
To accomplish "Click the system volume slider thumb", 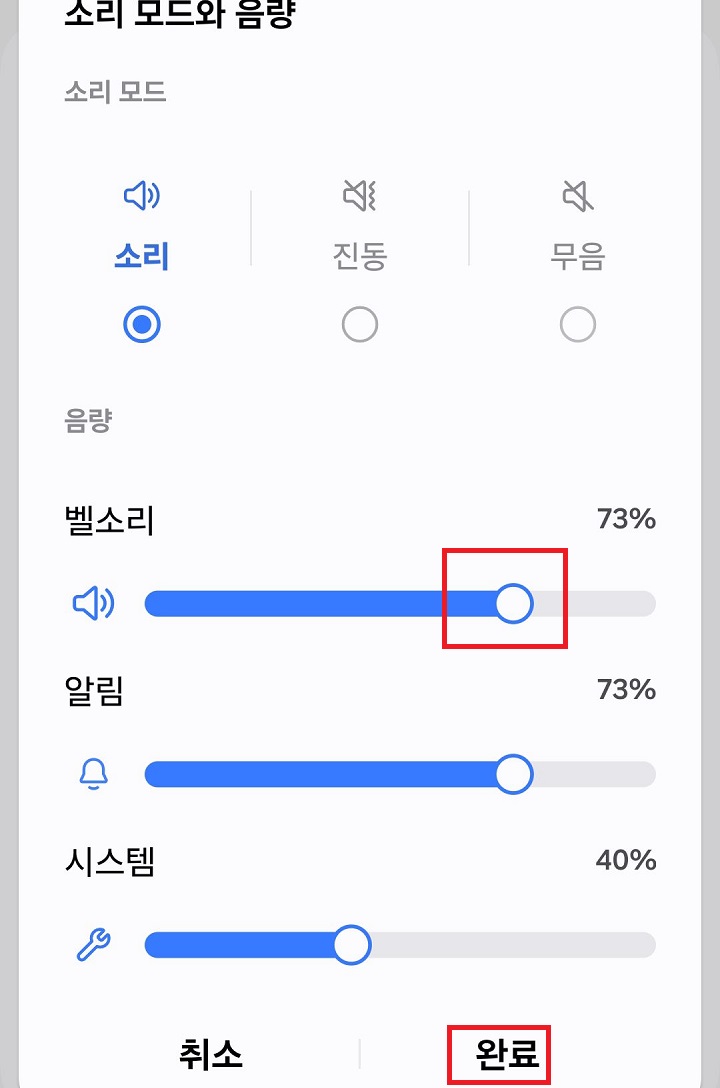I will 351,943.
